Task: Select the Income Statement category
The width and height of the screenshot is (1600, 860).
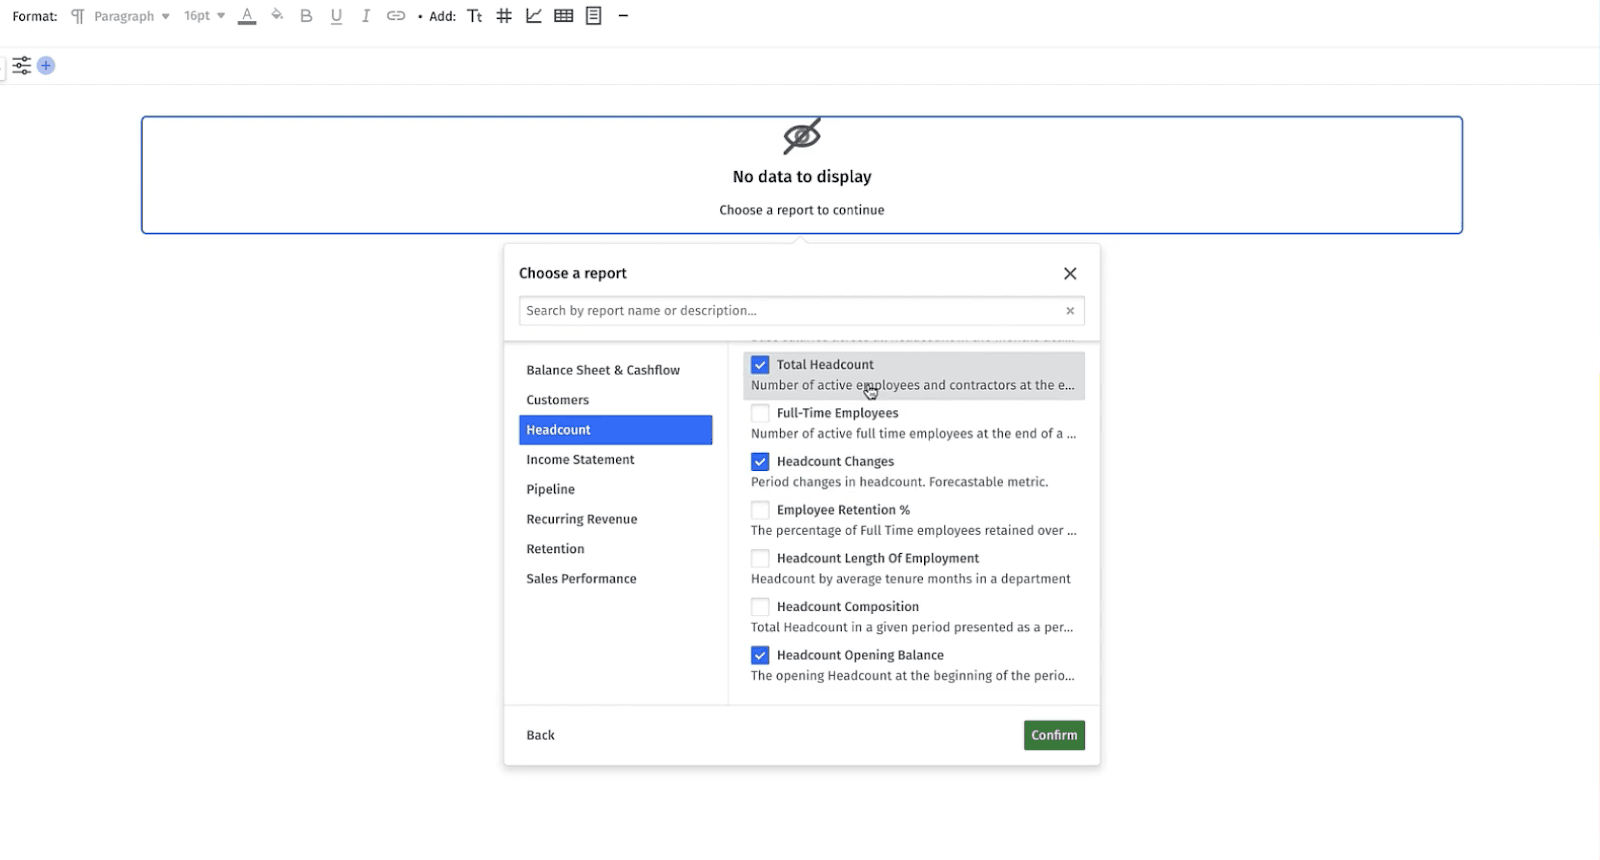Action: click(x=615, y=460)
